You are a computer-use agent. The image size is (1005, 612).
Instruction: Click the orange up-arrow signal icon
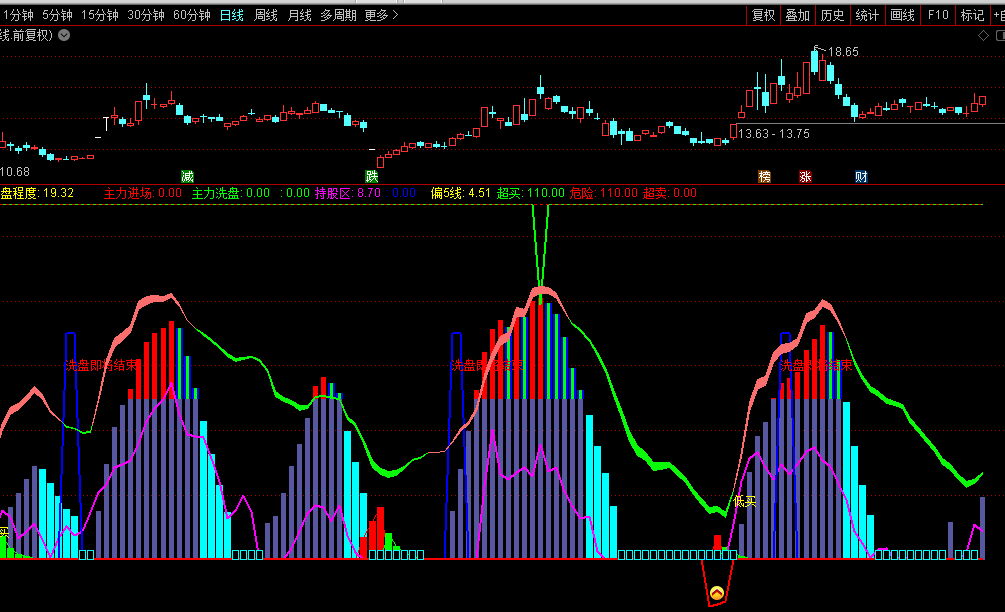[717, 593]
